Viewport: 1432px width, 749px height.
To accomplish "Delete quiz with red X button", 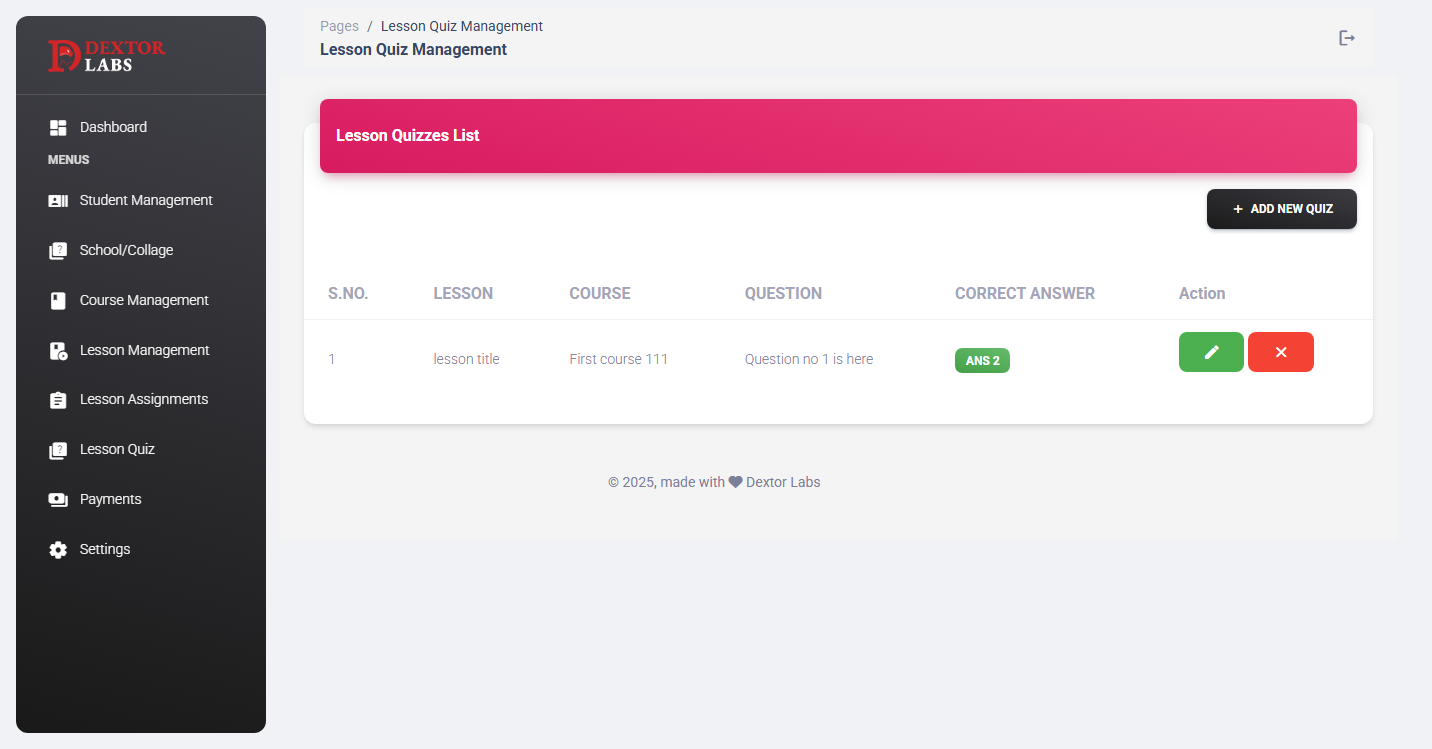I will pyautogui.click(x=1280, y=352).
